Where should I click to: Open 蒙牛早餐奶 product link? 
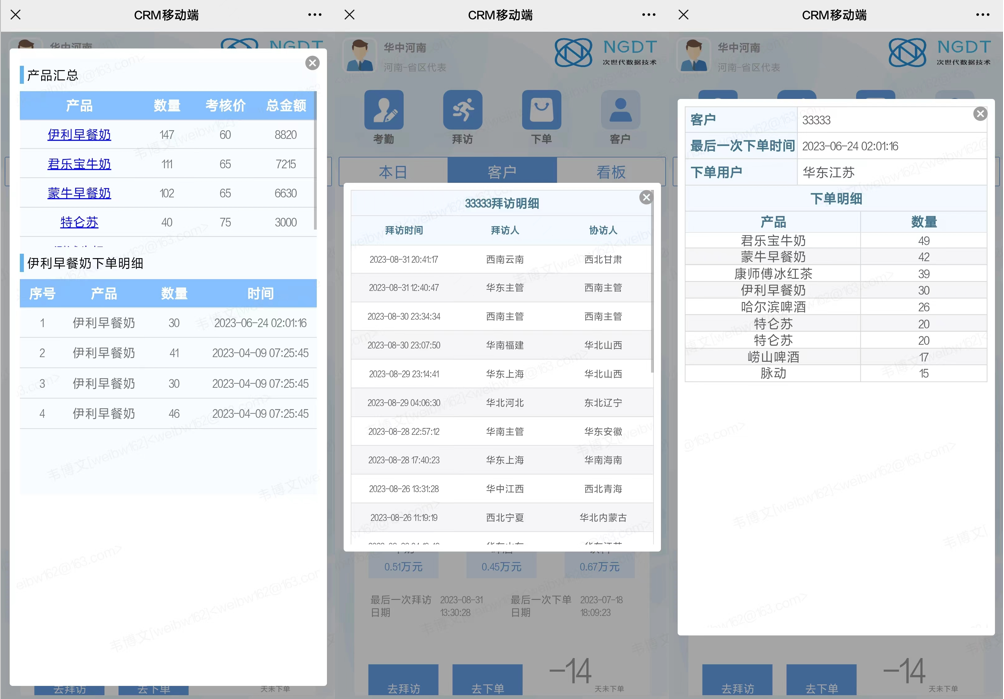[x=79, y=193]
